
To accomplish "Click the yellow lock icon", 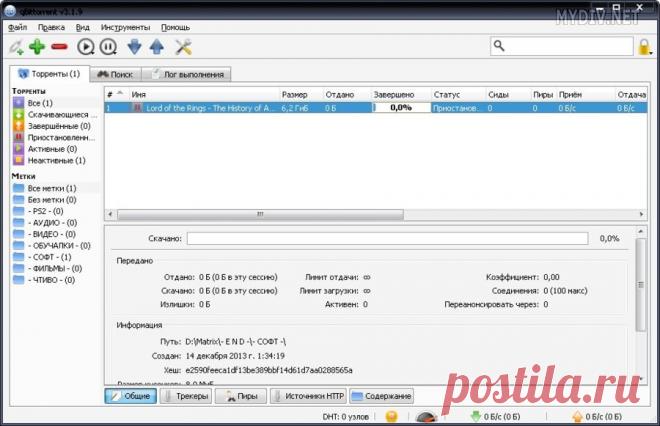I will (645, 46).
